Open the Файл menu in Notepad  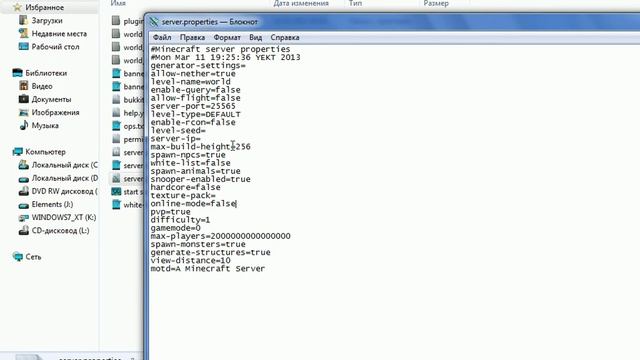162,38
